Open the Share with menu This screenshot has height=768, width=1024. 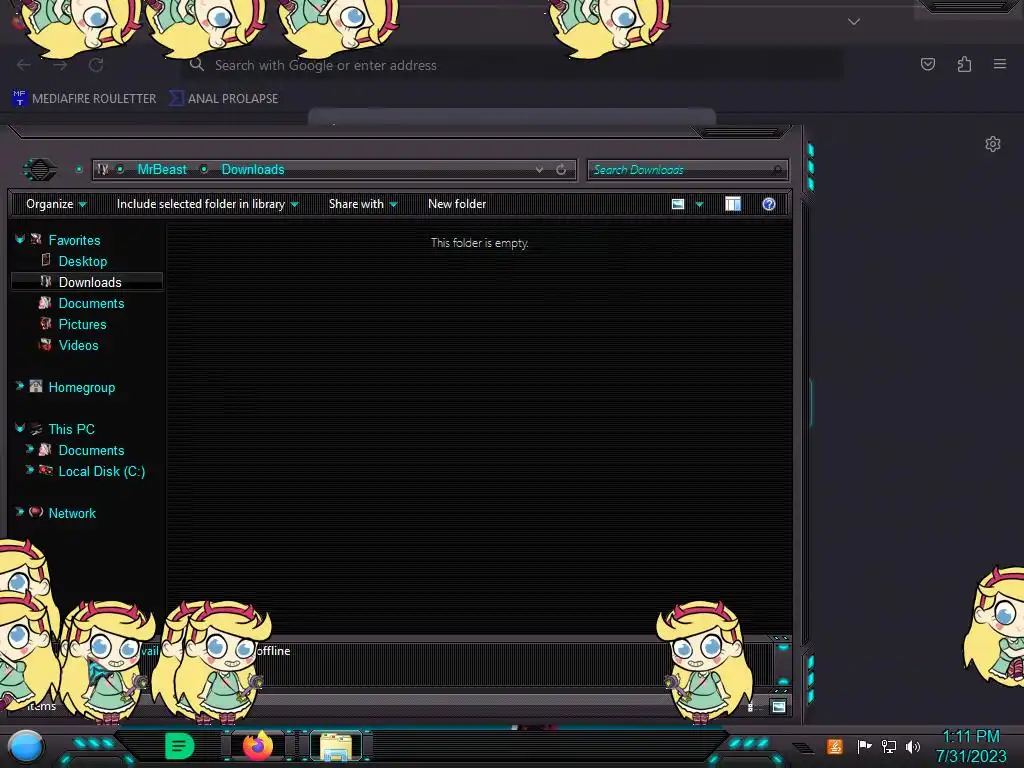(362, 204)
